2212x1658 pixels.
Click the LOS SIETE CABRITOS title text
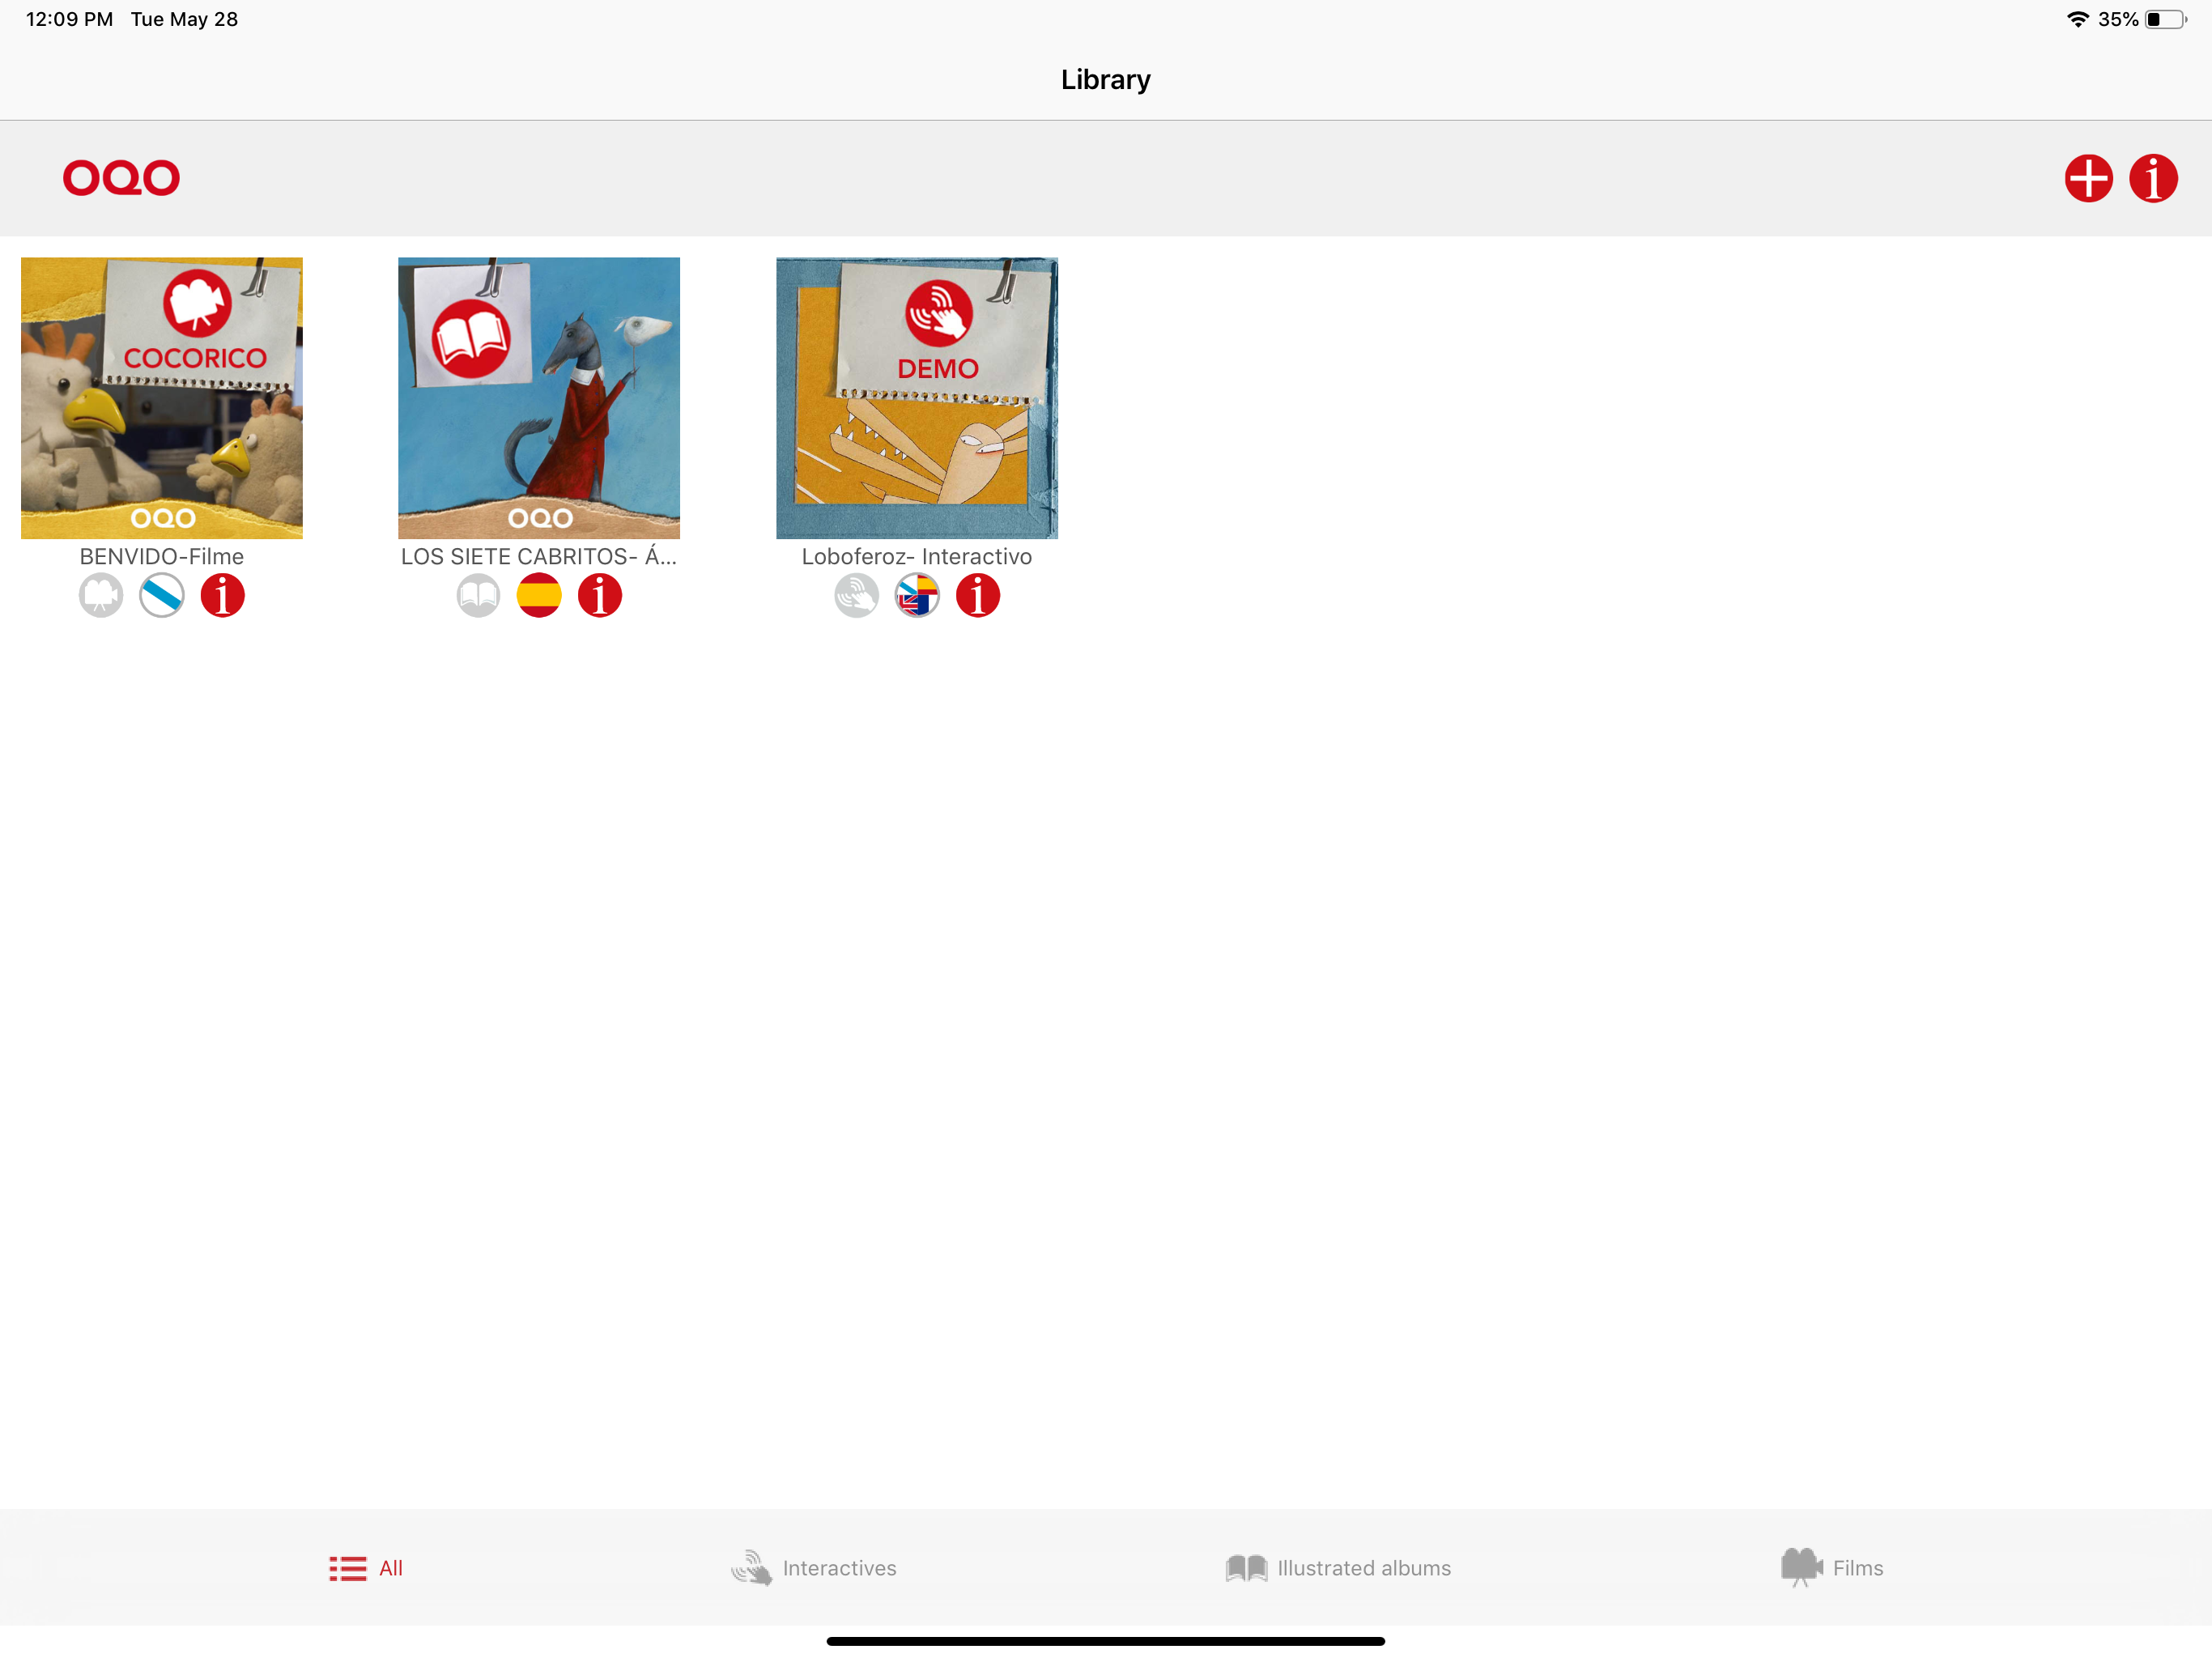coord(539,556)
